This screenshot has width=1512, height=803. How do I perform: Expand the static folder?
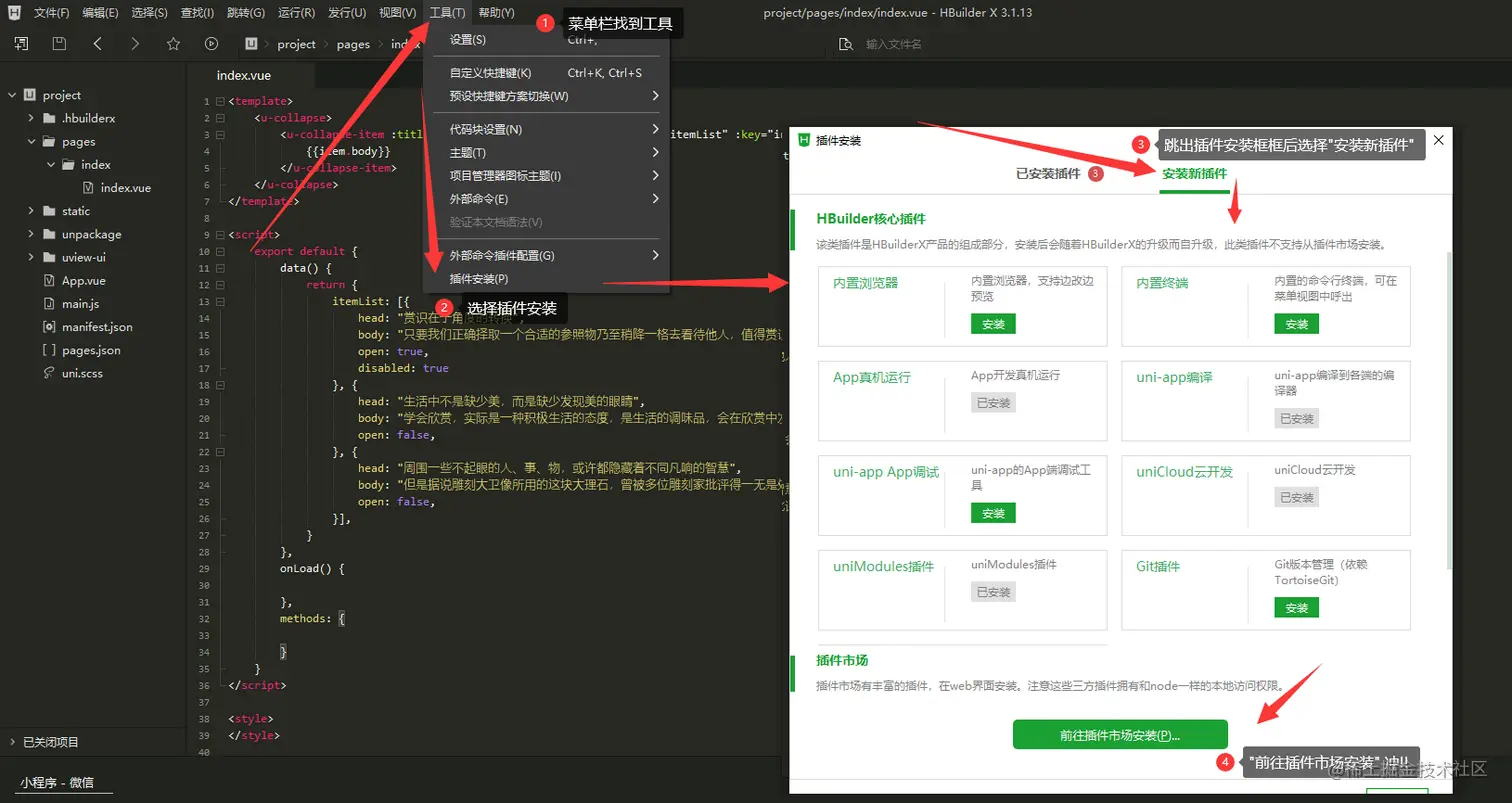click(32, 211)
